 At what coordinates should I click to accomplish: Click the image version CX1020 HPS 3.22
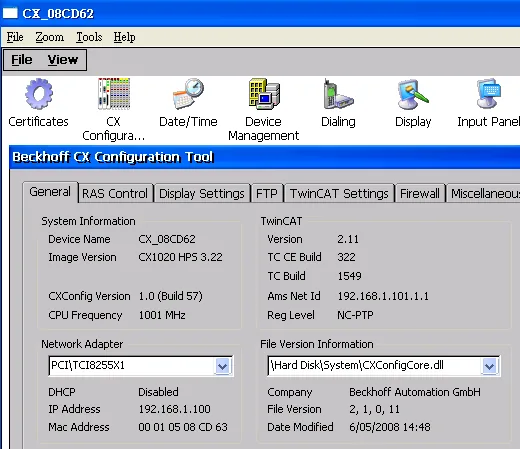[x=180, y=257]
